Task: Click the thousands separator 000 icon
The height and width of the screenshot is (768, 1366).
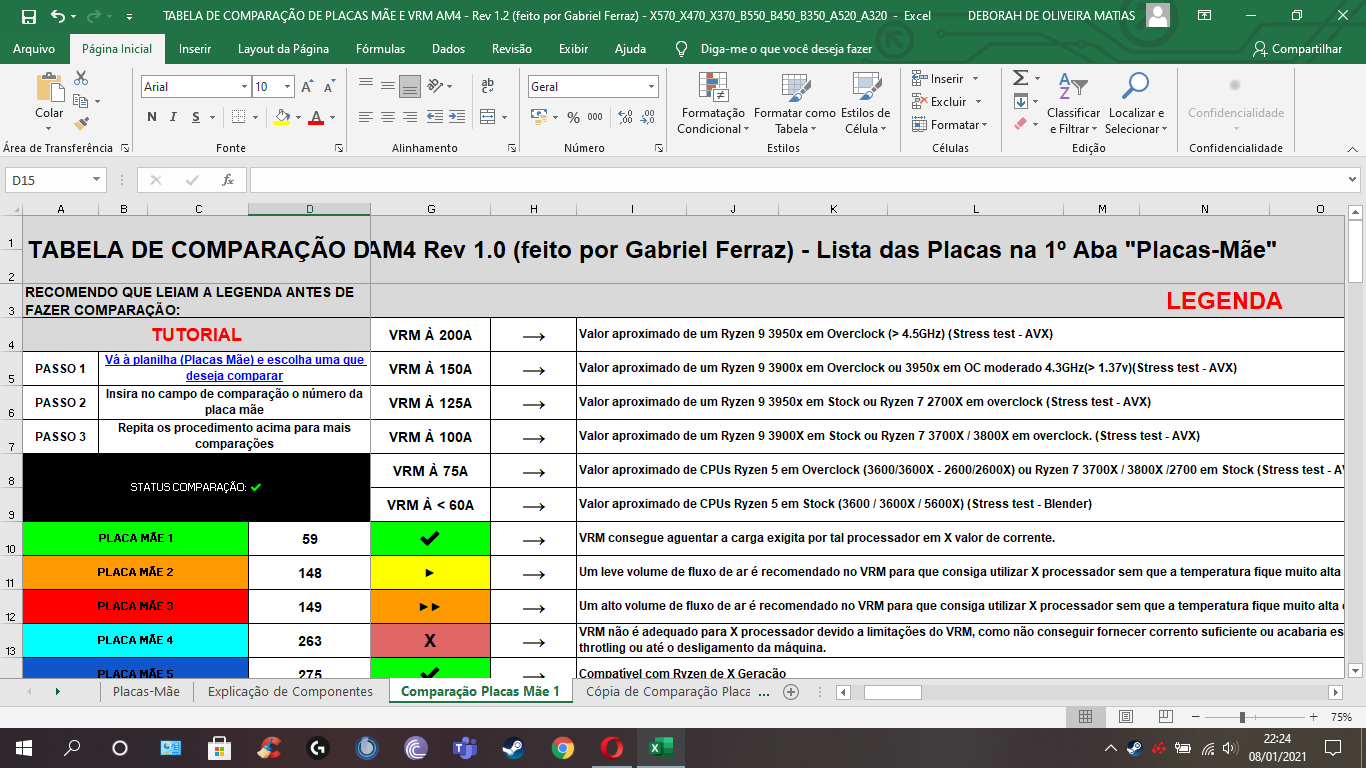Action: (x=595, y=117)
